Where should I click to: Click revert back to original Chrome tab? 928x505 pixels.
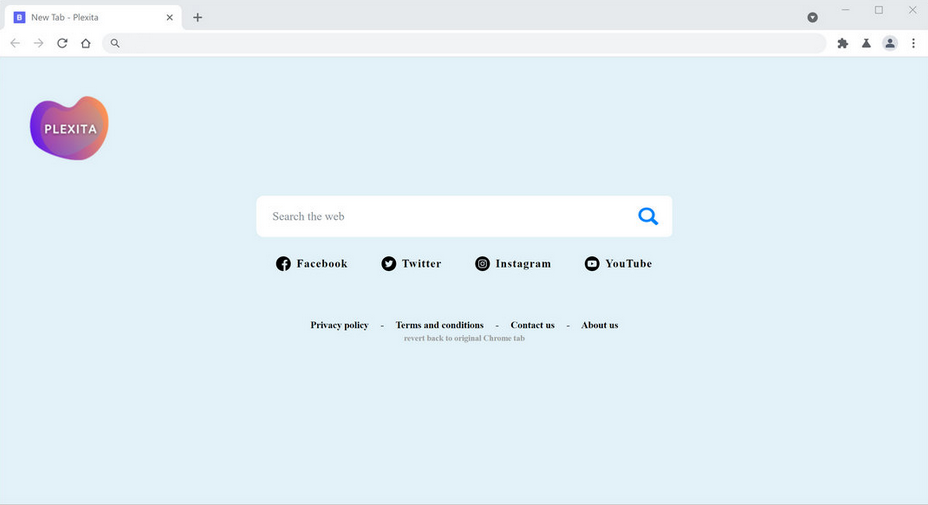465,338
